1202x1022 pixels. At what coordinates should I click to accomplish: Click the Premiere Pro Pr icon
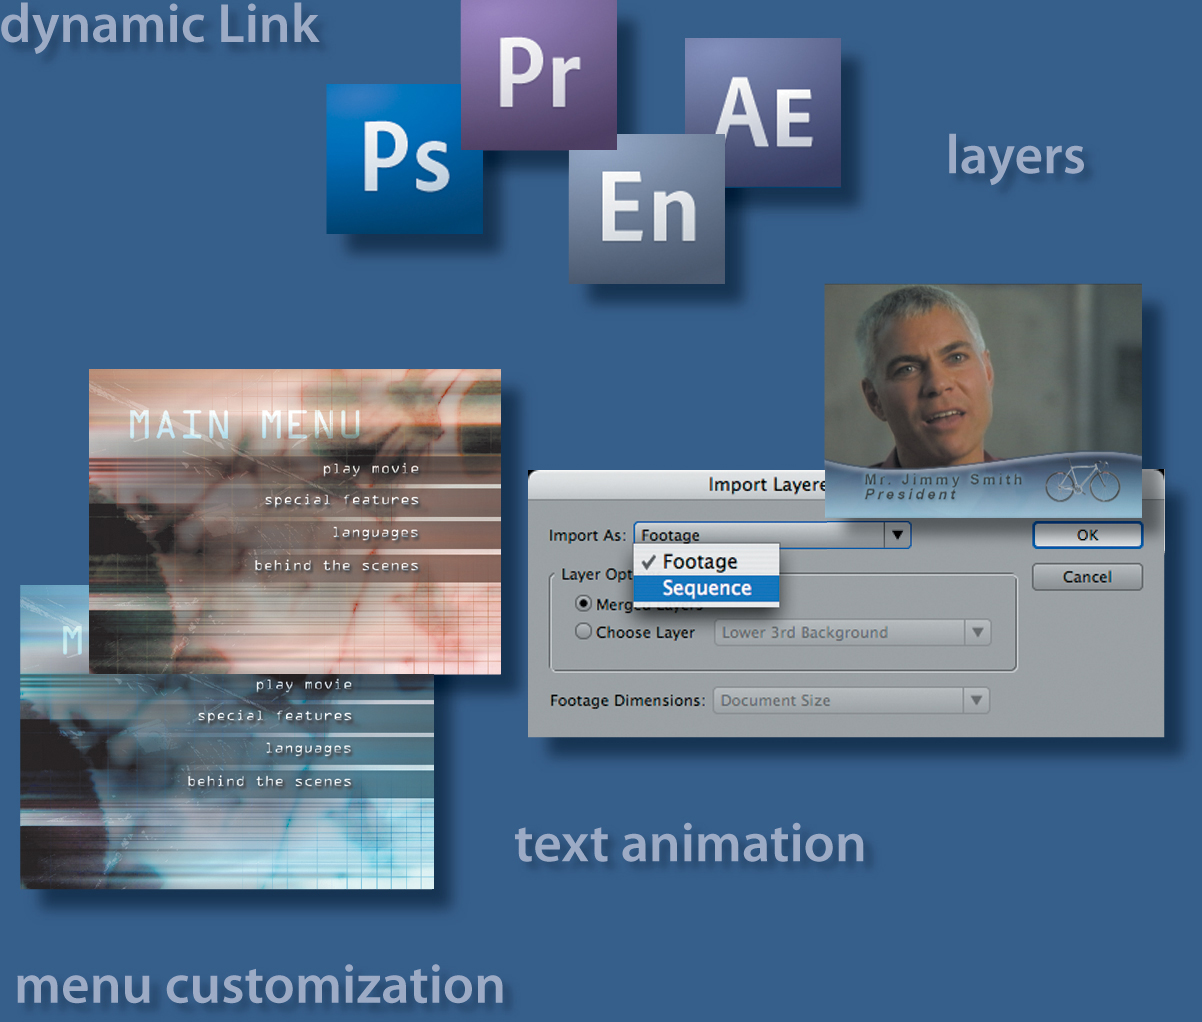tap(538, 74)
